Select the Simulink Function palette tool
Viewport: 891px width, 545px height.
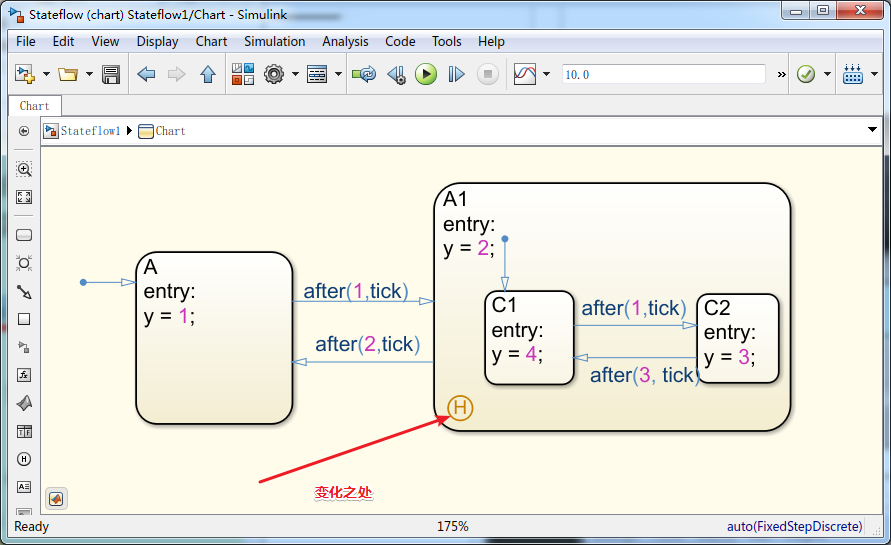pyautogui.click(x=24, y=347)
